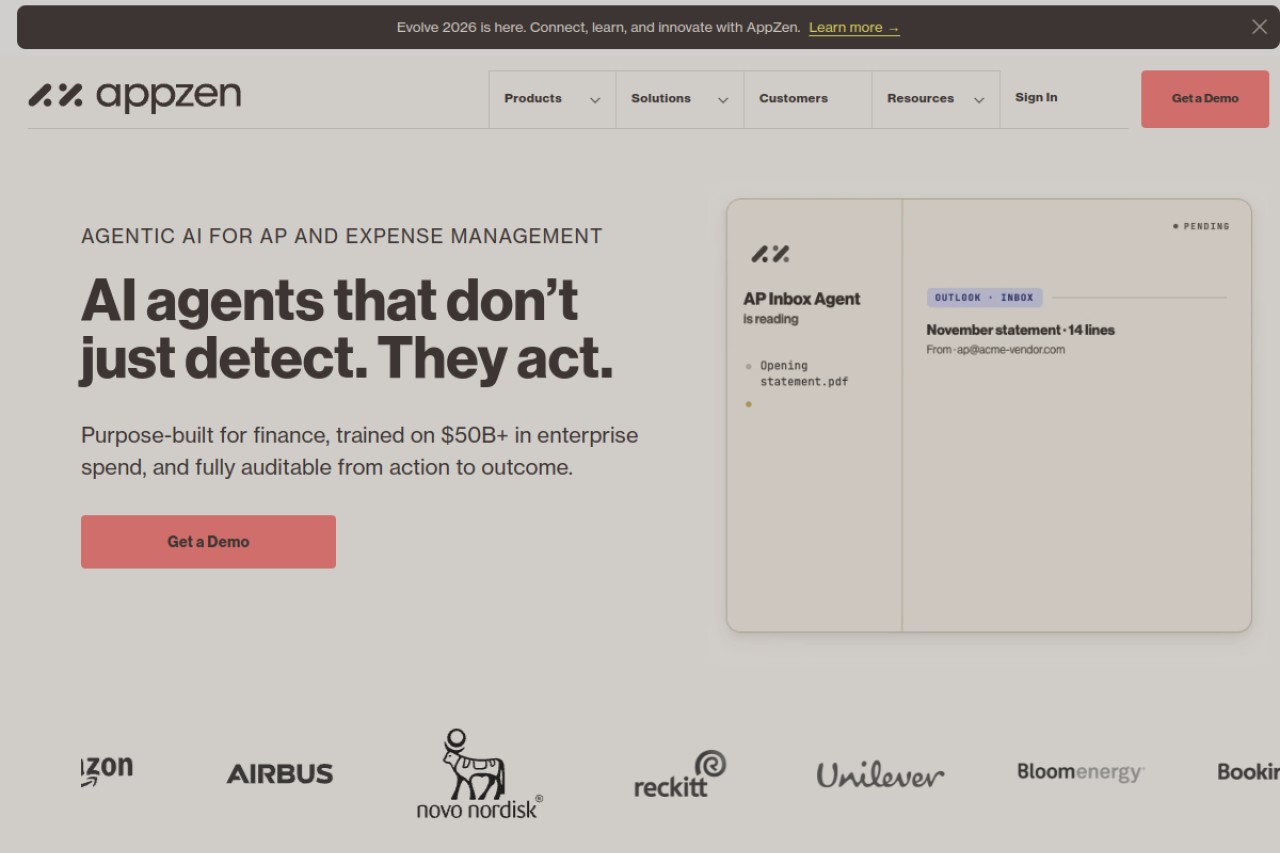Image resolution: width=1280 pixels, height=853 pixels.
Task: Expand the Resources chevron
Action: (x=979, y=100)
